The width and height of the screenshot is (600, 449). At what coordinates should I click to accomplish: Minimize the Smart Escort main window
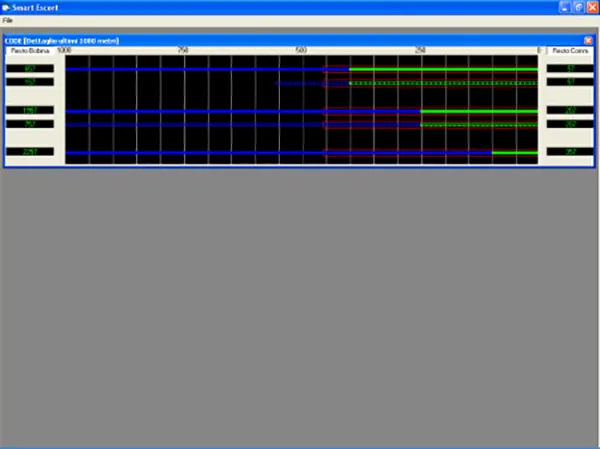(x=565, y=7)
